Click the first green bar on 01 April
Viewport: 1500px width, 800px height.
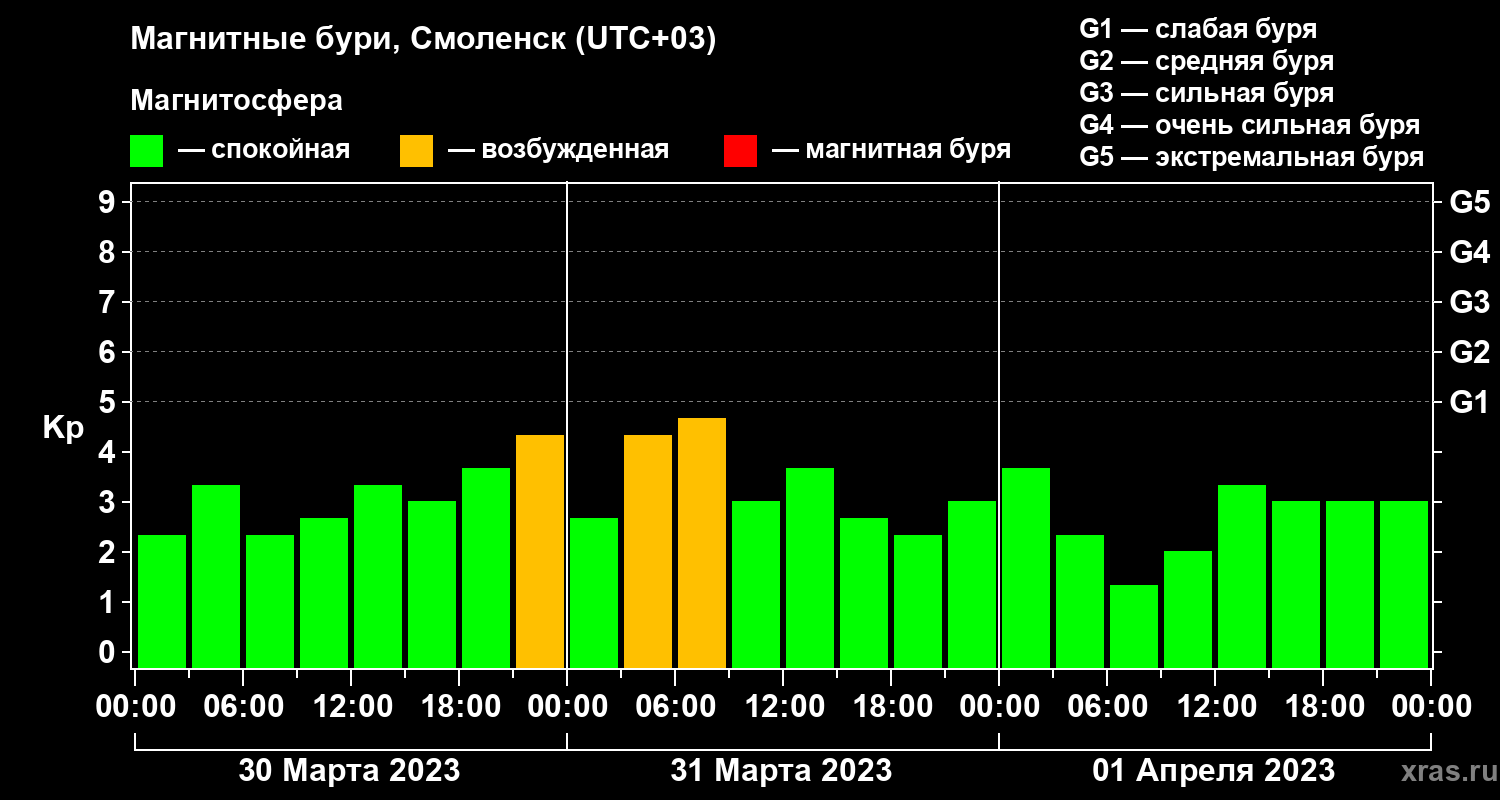click(x=1026, y=568)
